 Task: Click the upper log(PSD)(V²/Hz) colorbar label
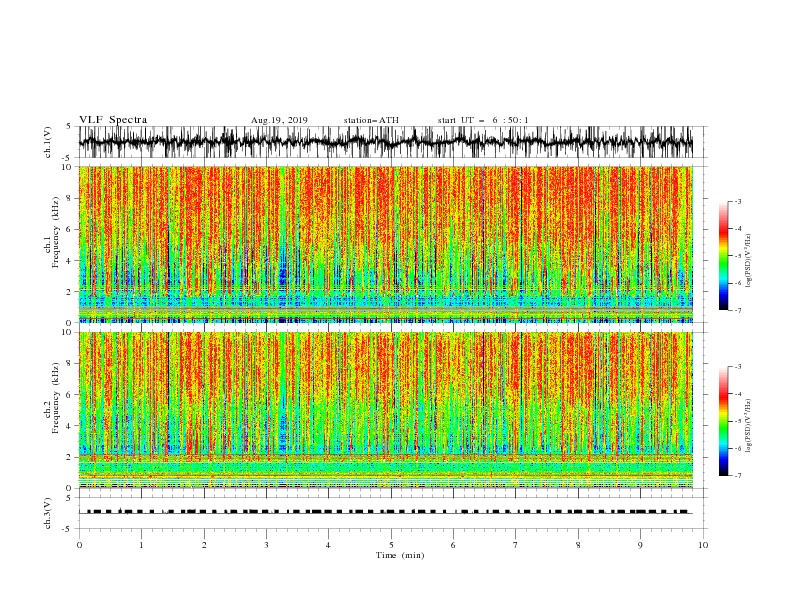click(749, 261)
